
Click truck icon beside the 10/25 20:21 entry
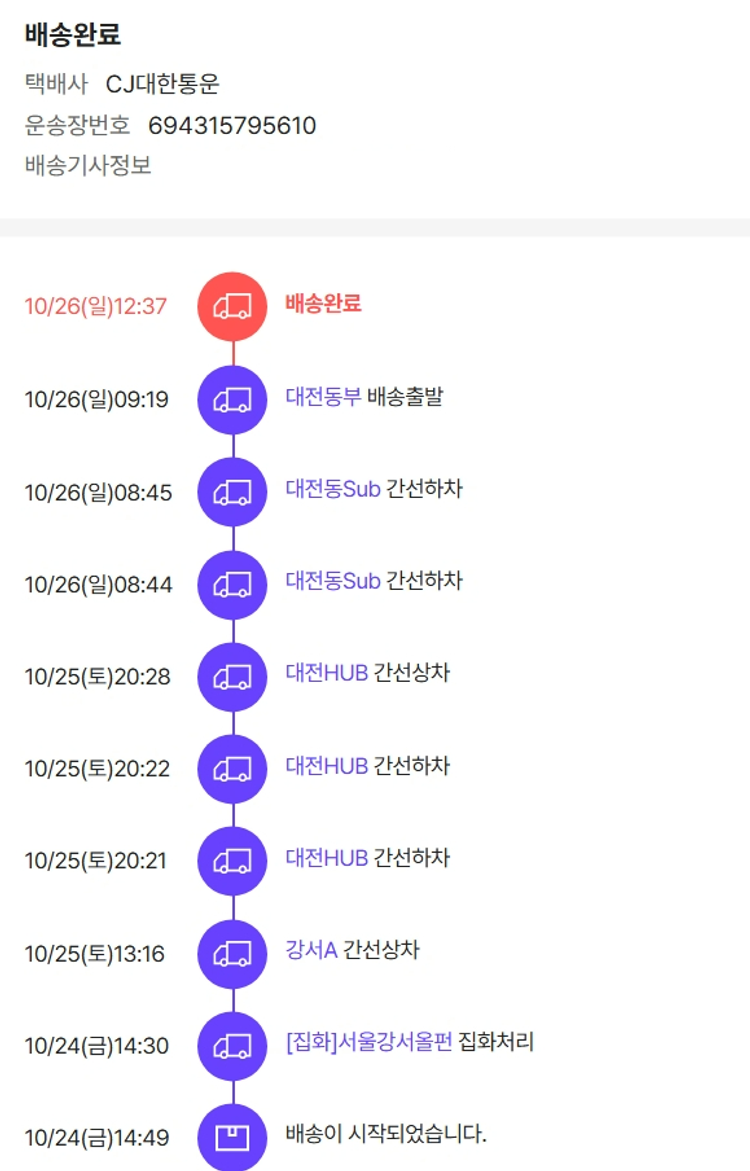[x=233, y=861]
